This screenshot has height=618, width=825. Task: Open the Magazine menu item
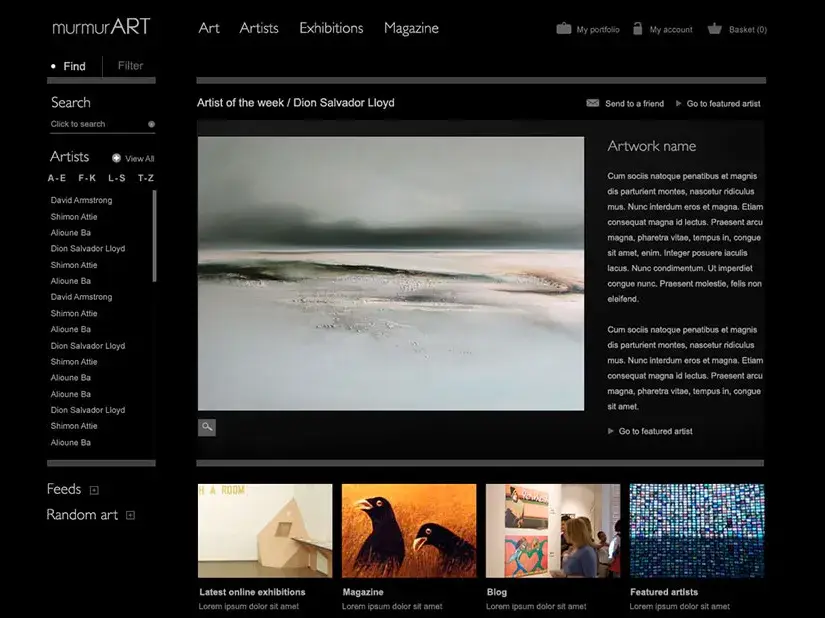click(x=411, y=28)
